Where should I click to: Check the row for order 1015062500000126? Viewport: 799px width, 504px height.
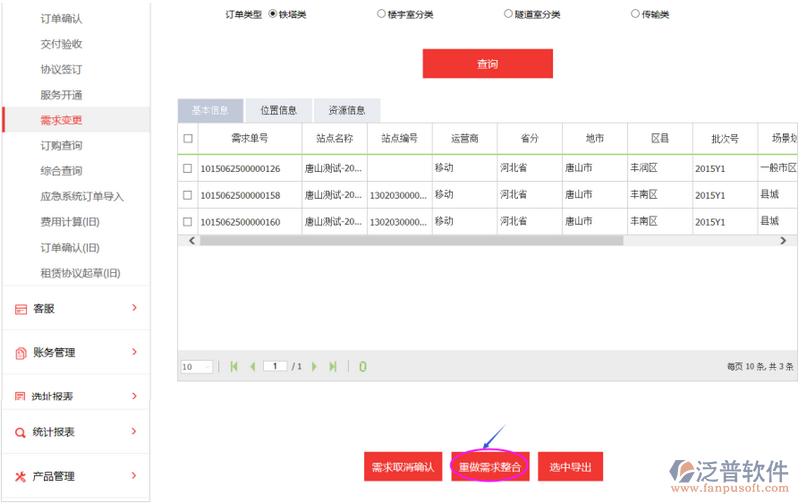tap(187, 168)
